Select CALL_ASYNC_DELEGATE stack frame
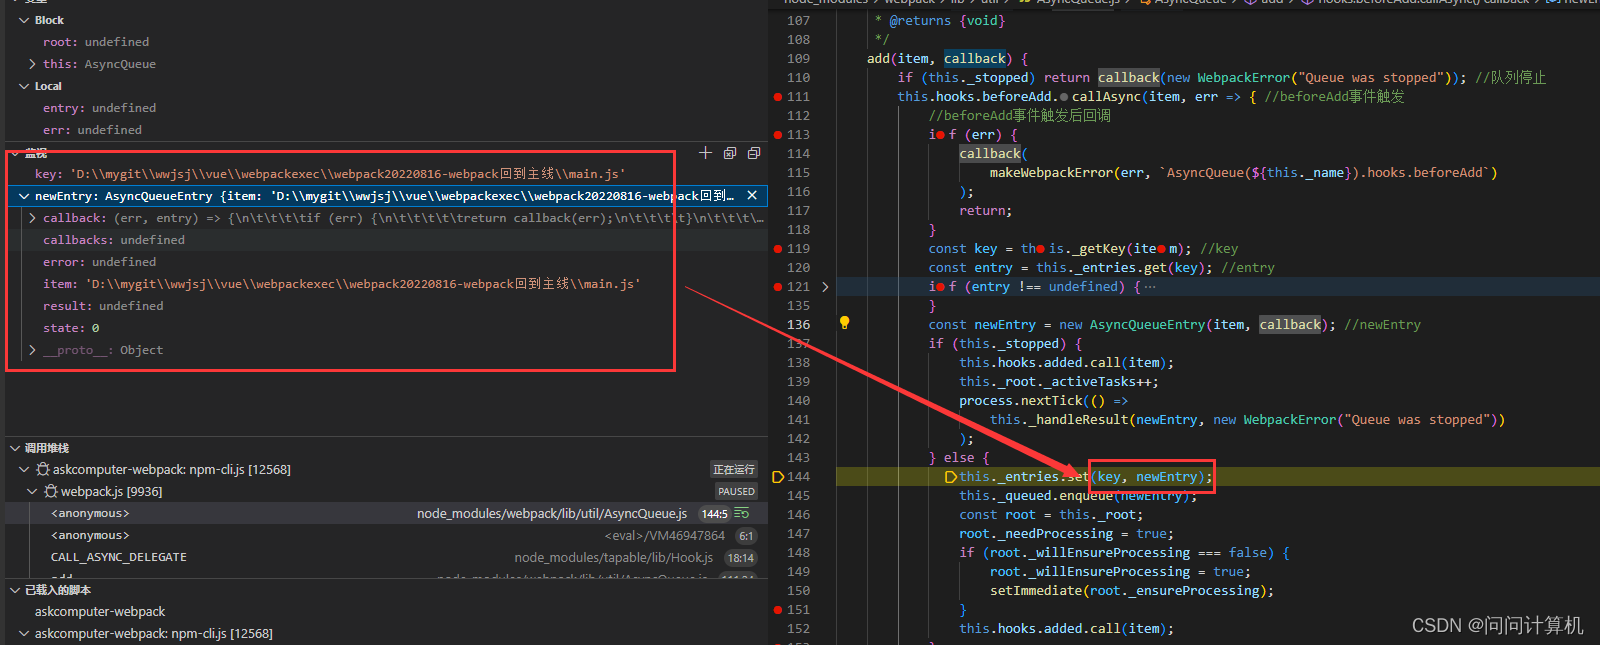 [386, 557]
